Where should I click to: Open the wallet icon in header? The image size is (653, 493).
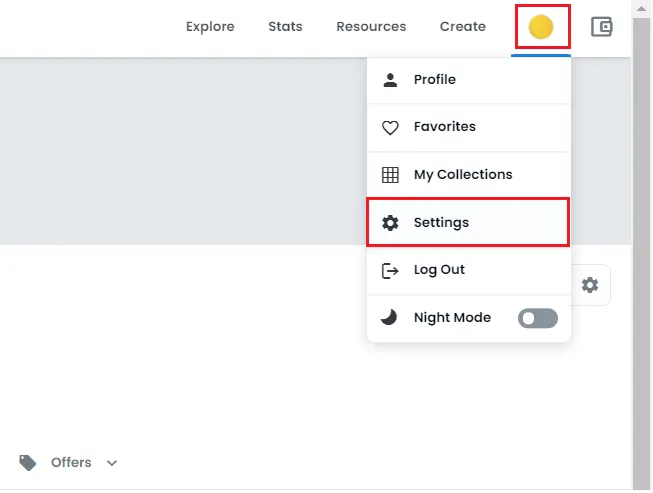601,27
